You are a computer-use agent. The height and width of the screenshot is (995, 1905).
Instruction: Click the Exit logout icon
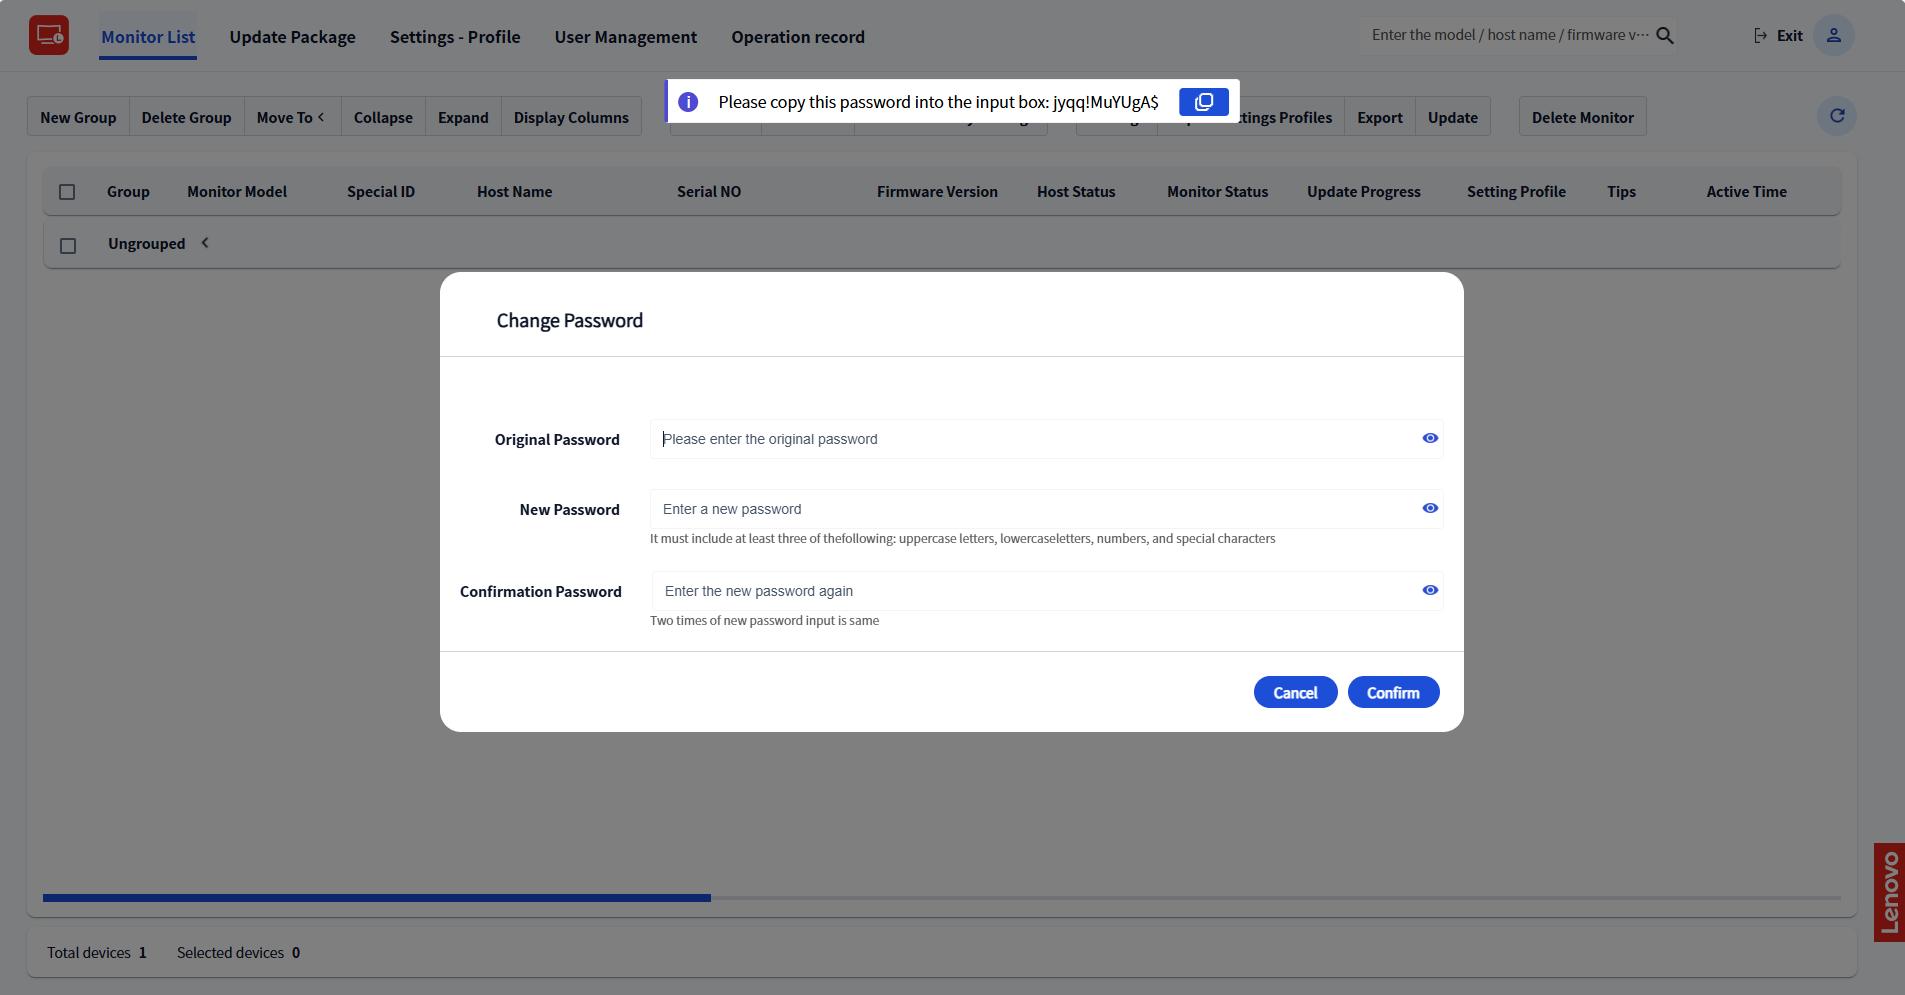click(1760, 36)
